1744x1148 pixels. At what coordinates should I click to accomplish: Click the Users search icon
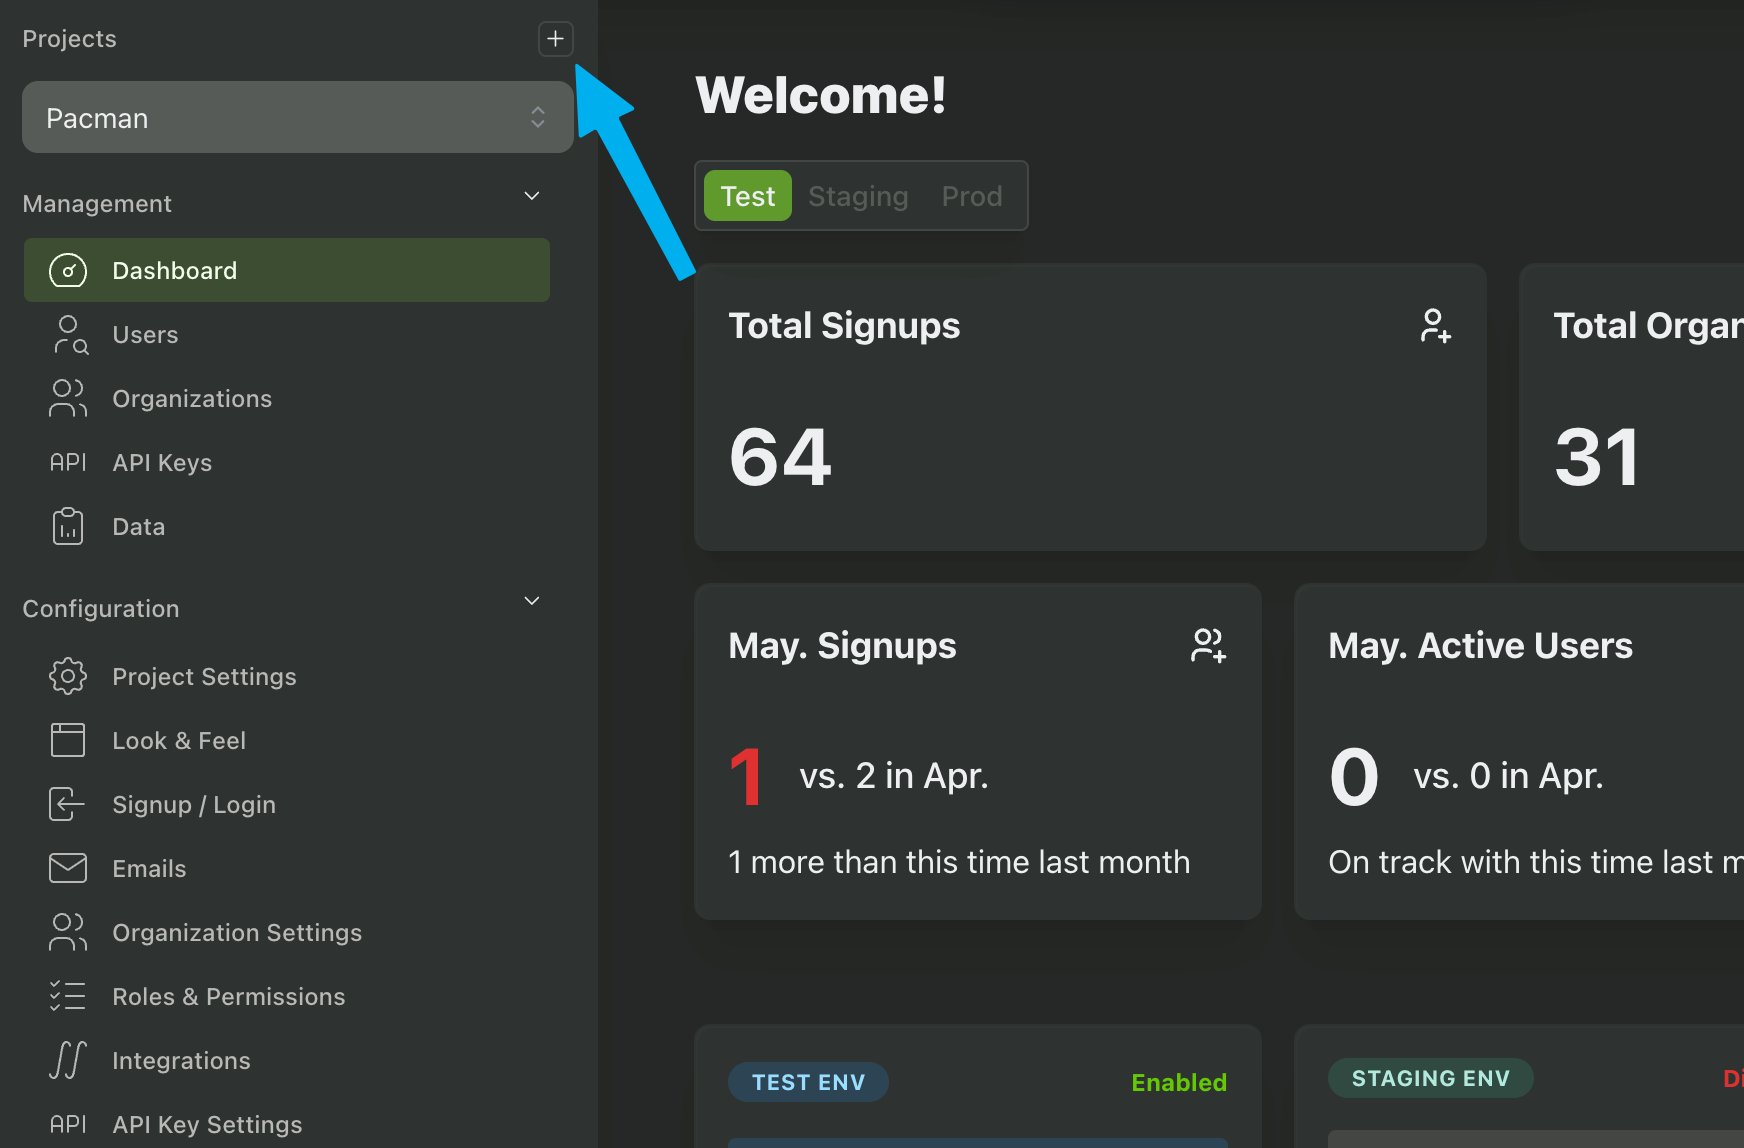[69, 335]
